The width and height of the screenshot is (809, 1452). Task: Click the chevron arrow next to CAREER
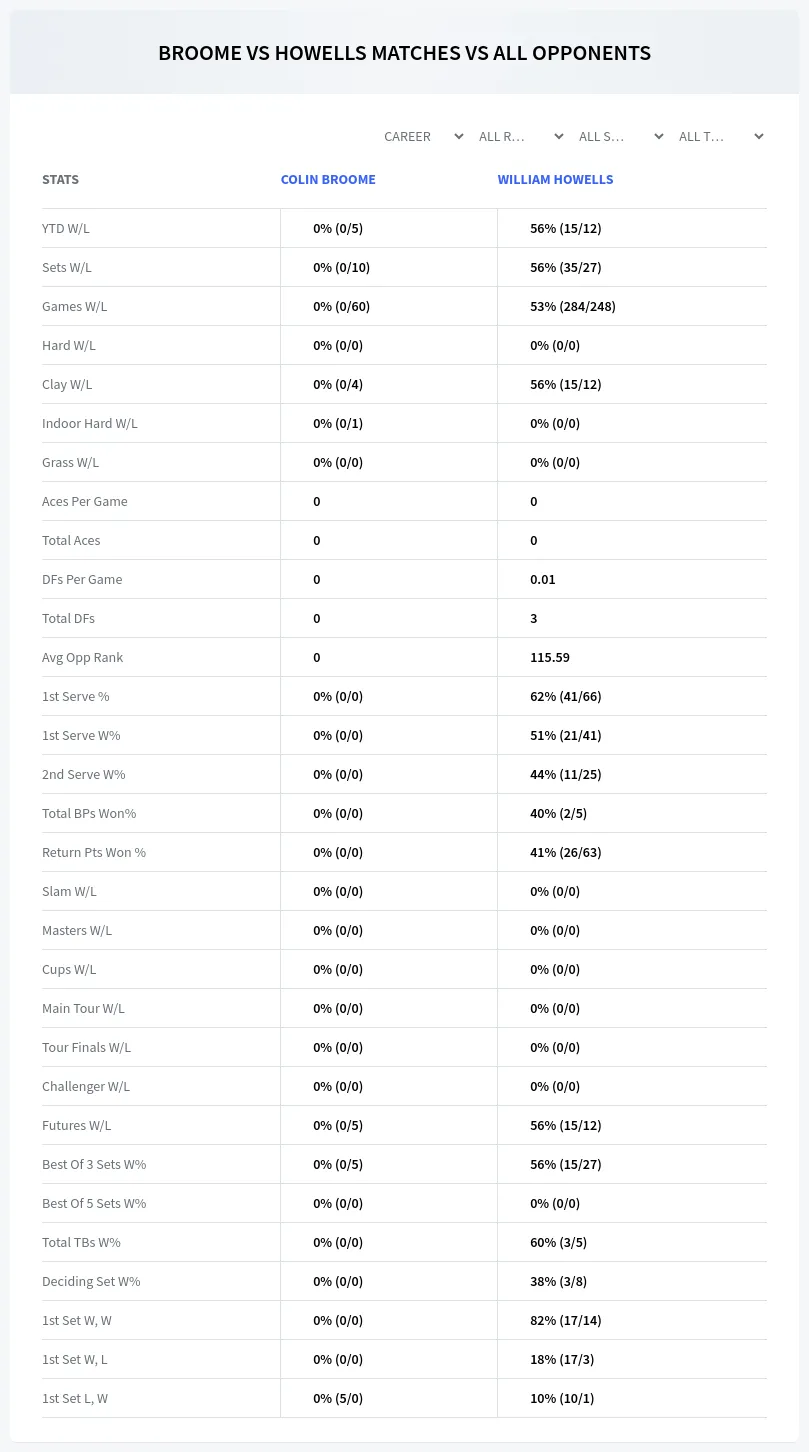[x=459, y=136]
